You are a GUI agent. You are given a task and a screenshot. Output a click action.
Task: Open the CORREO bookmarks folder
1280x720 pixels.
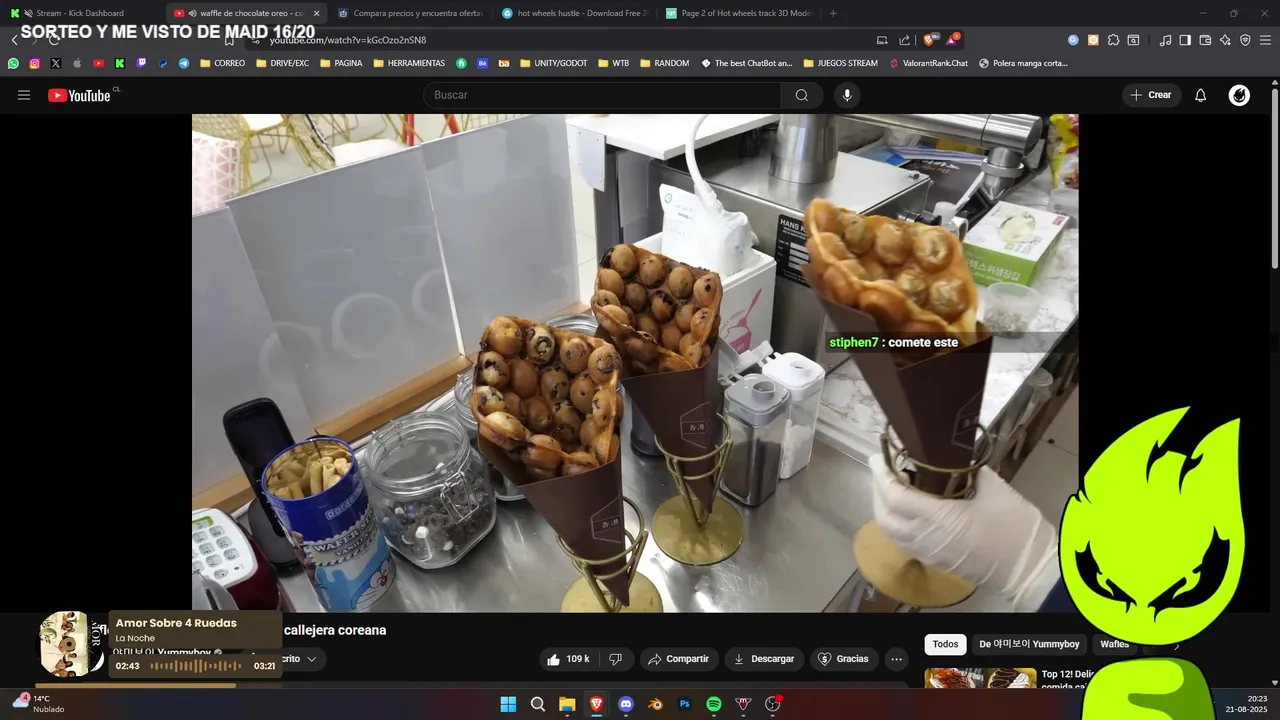pos(222,63)
